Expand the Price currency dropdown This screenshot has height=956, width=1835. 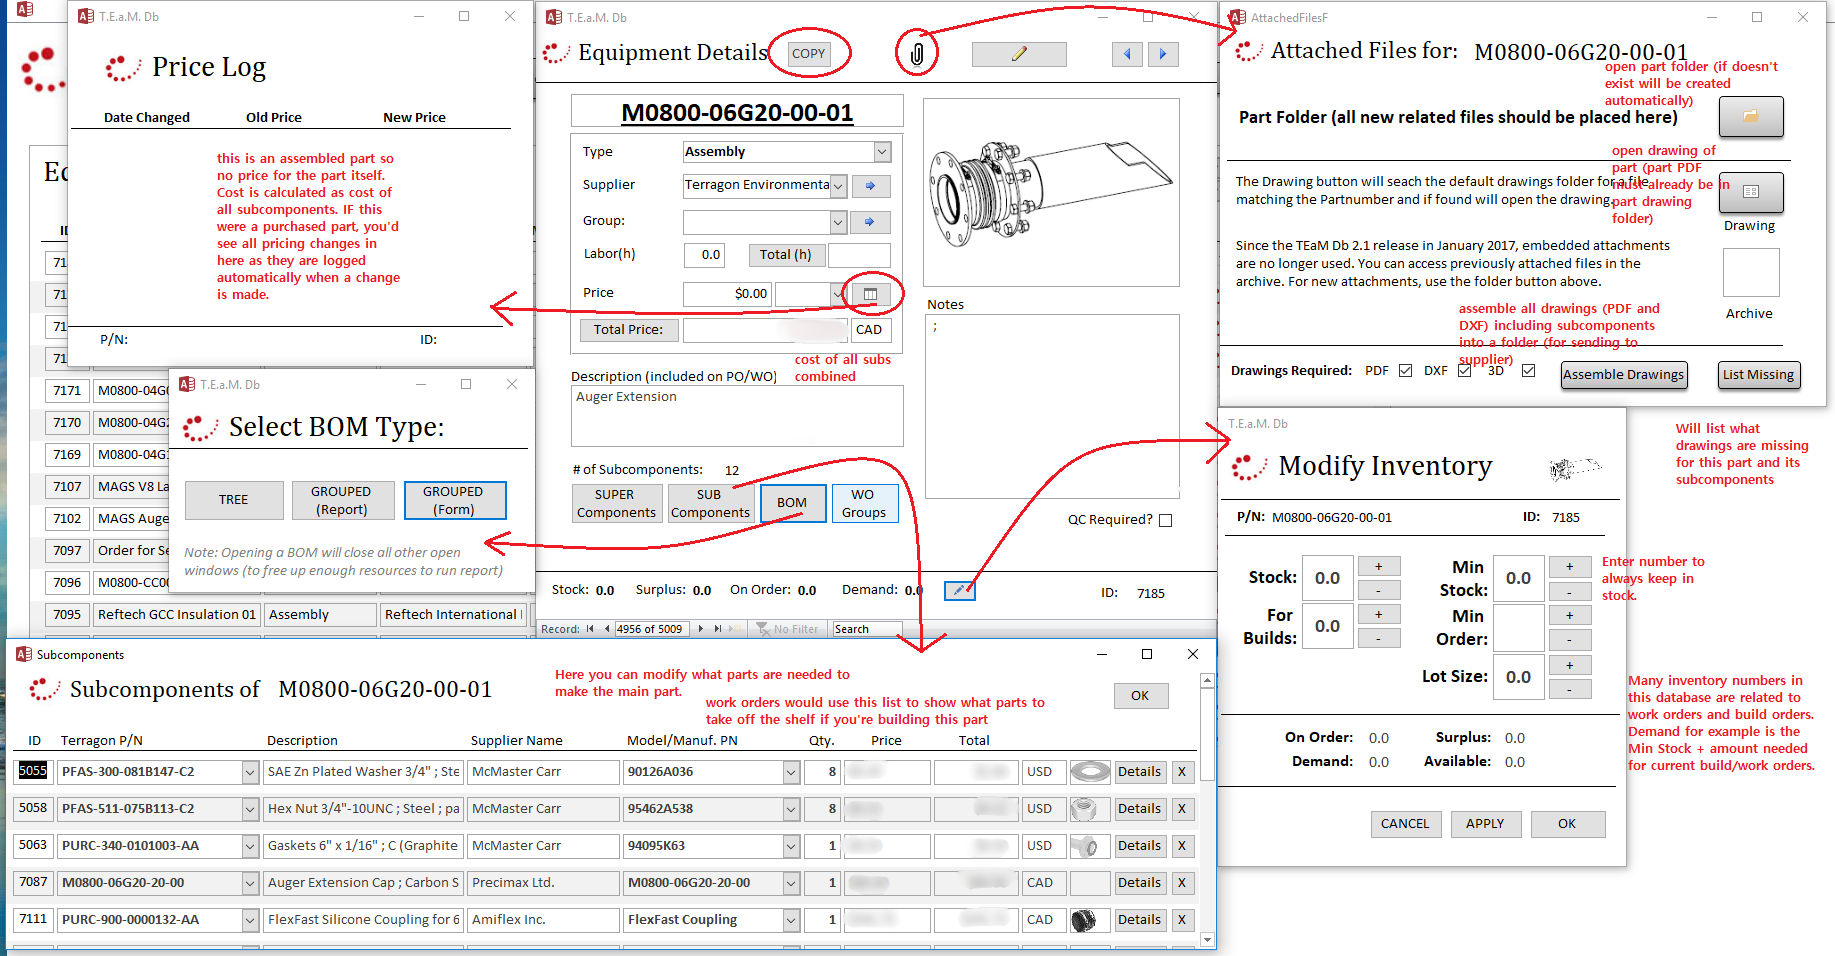pos(838,294)
